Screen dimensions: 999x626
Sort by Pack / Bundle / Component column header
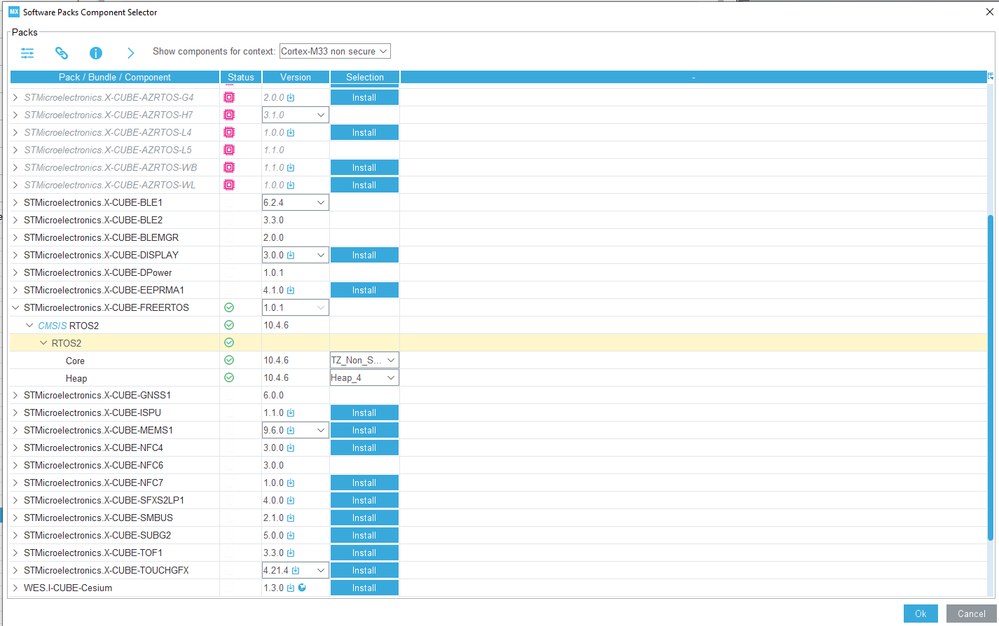(115, 77)
